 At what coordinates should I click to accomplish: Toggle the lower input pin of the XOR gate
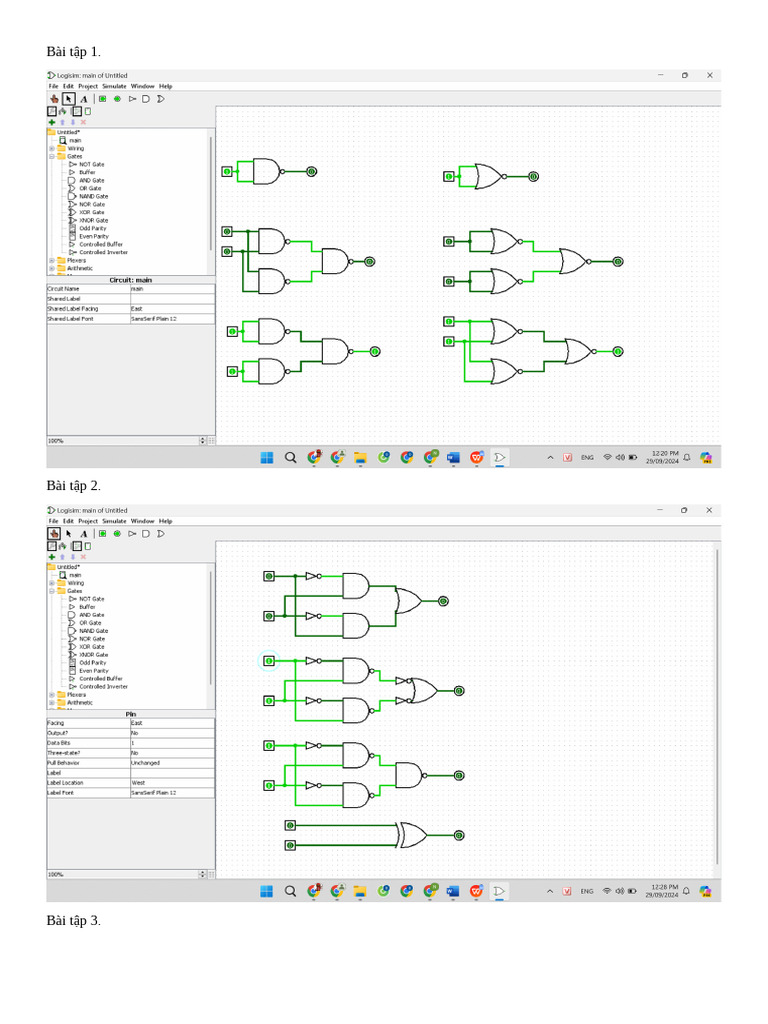(x=291, y=846)
